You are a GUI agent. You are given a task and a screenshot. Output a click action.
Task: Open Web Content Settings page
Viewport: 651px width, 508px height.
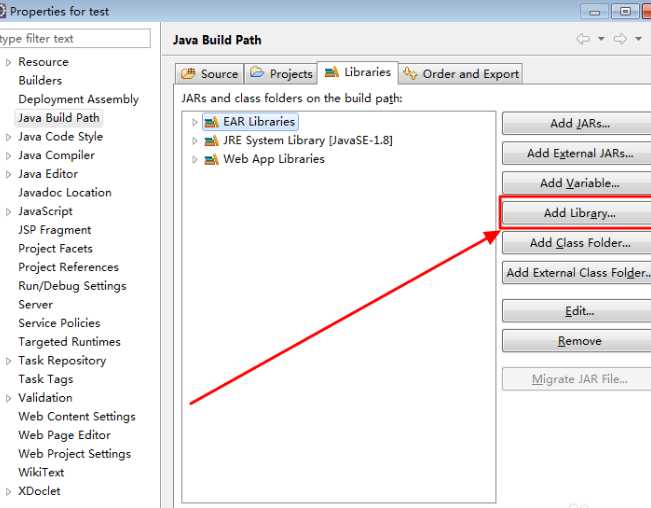77,417
